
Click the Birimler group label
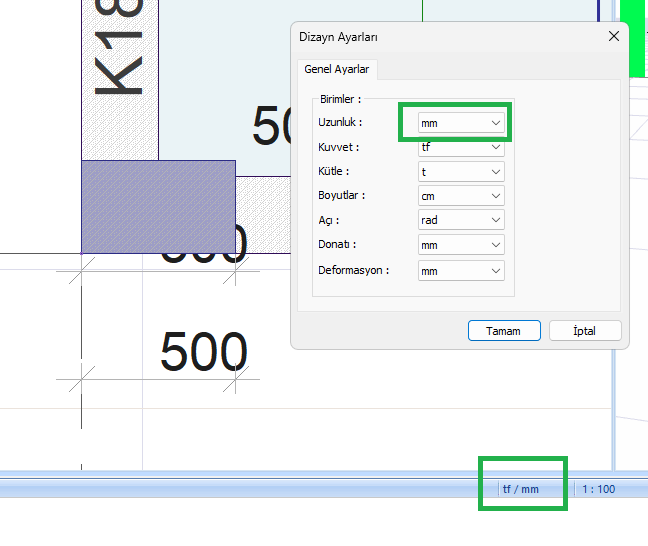point(340,99)
